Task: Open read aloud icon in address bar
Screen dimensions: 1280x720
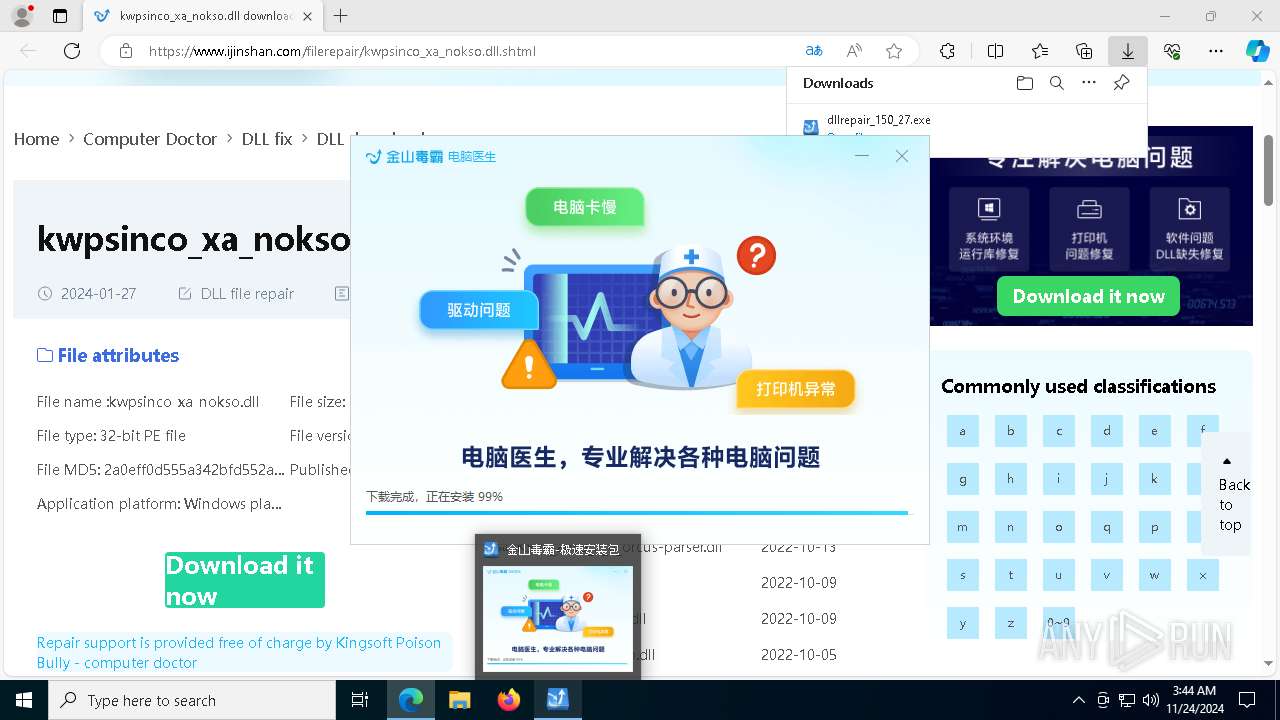Action: tap(854, 51)
